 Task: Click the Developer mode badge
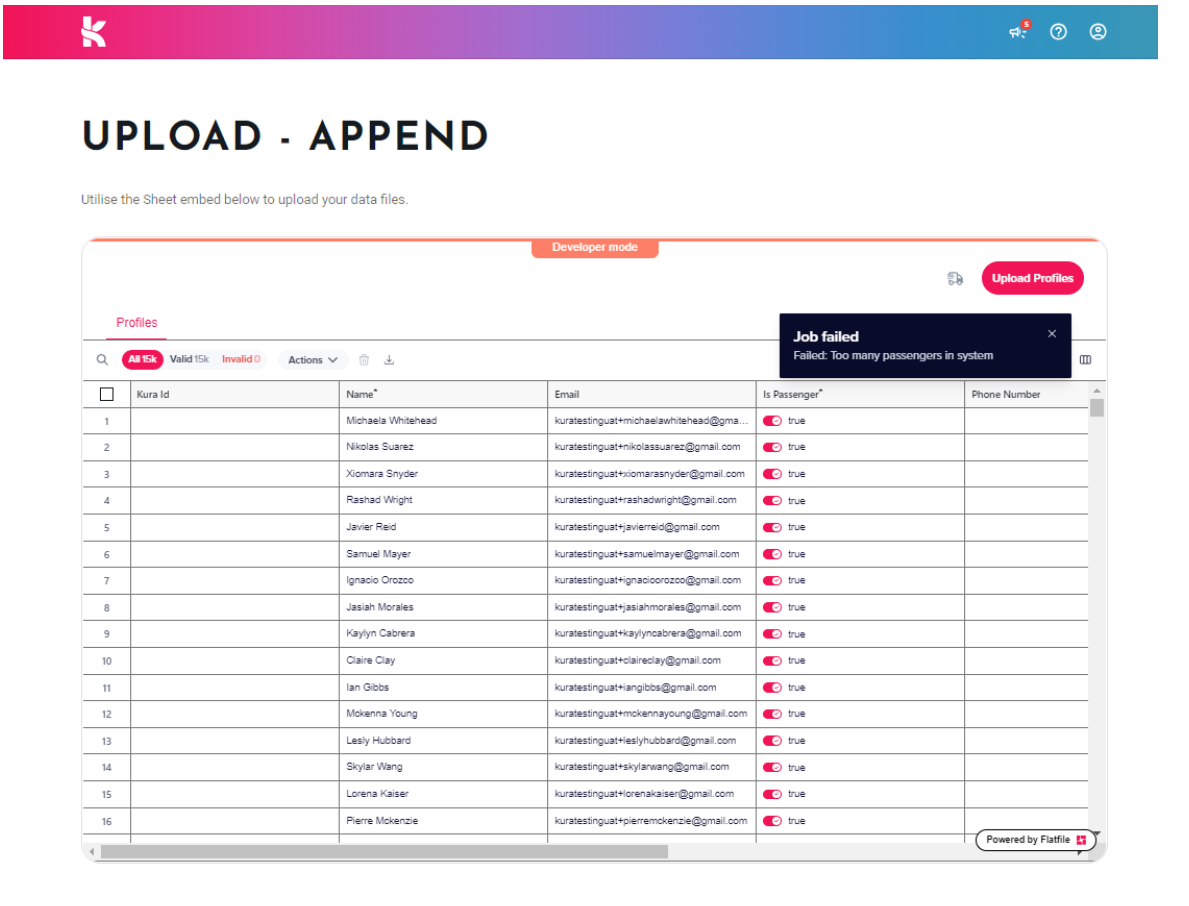coord(594,248)
